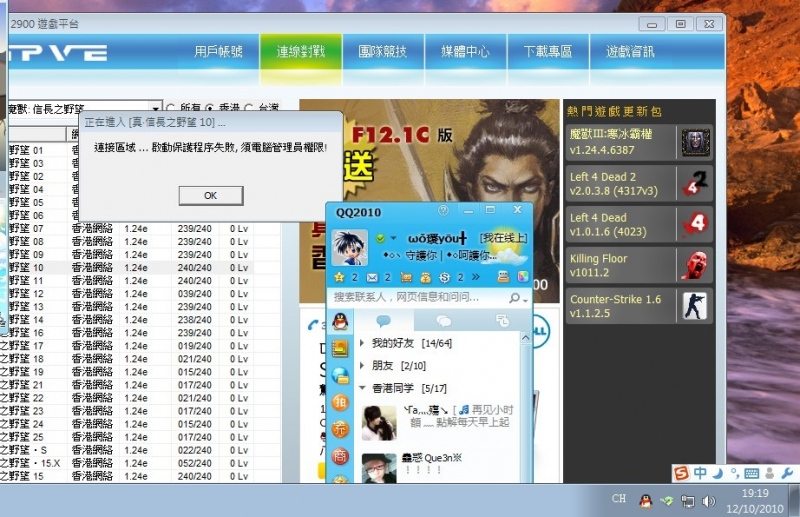Open the 充 recharge sidebar icon
Image resolution: width=800 pixels, height=517 pixels.
click(x=340, y=429)
